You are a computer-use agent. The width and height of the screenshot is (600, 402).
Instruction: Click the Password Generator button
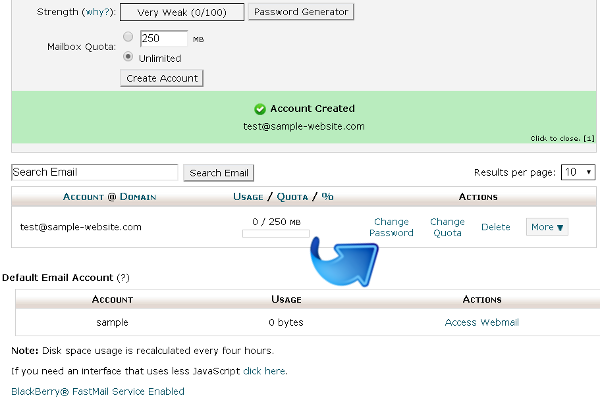[x=301, y=13]
